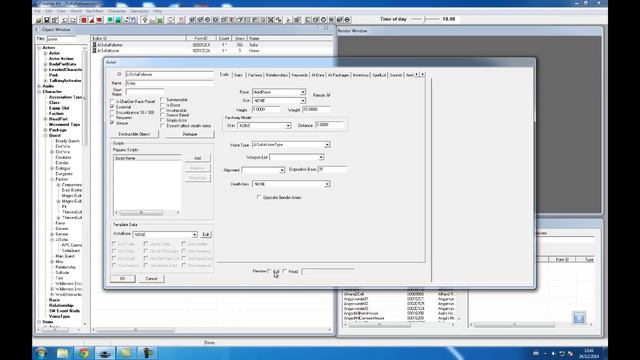This screenshot has height=360, width=640.
Task: Click the save disk icon in main toolbar
Action: click(47, 20)
